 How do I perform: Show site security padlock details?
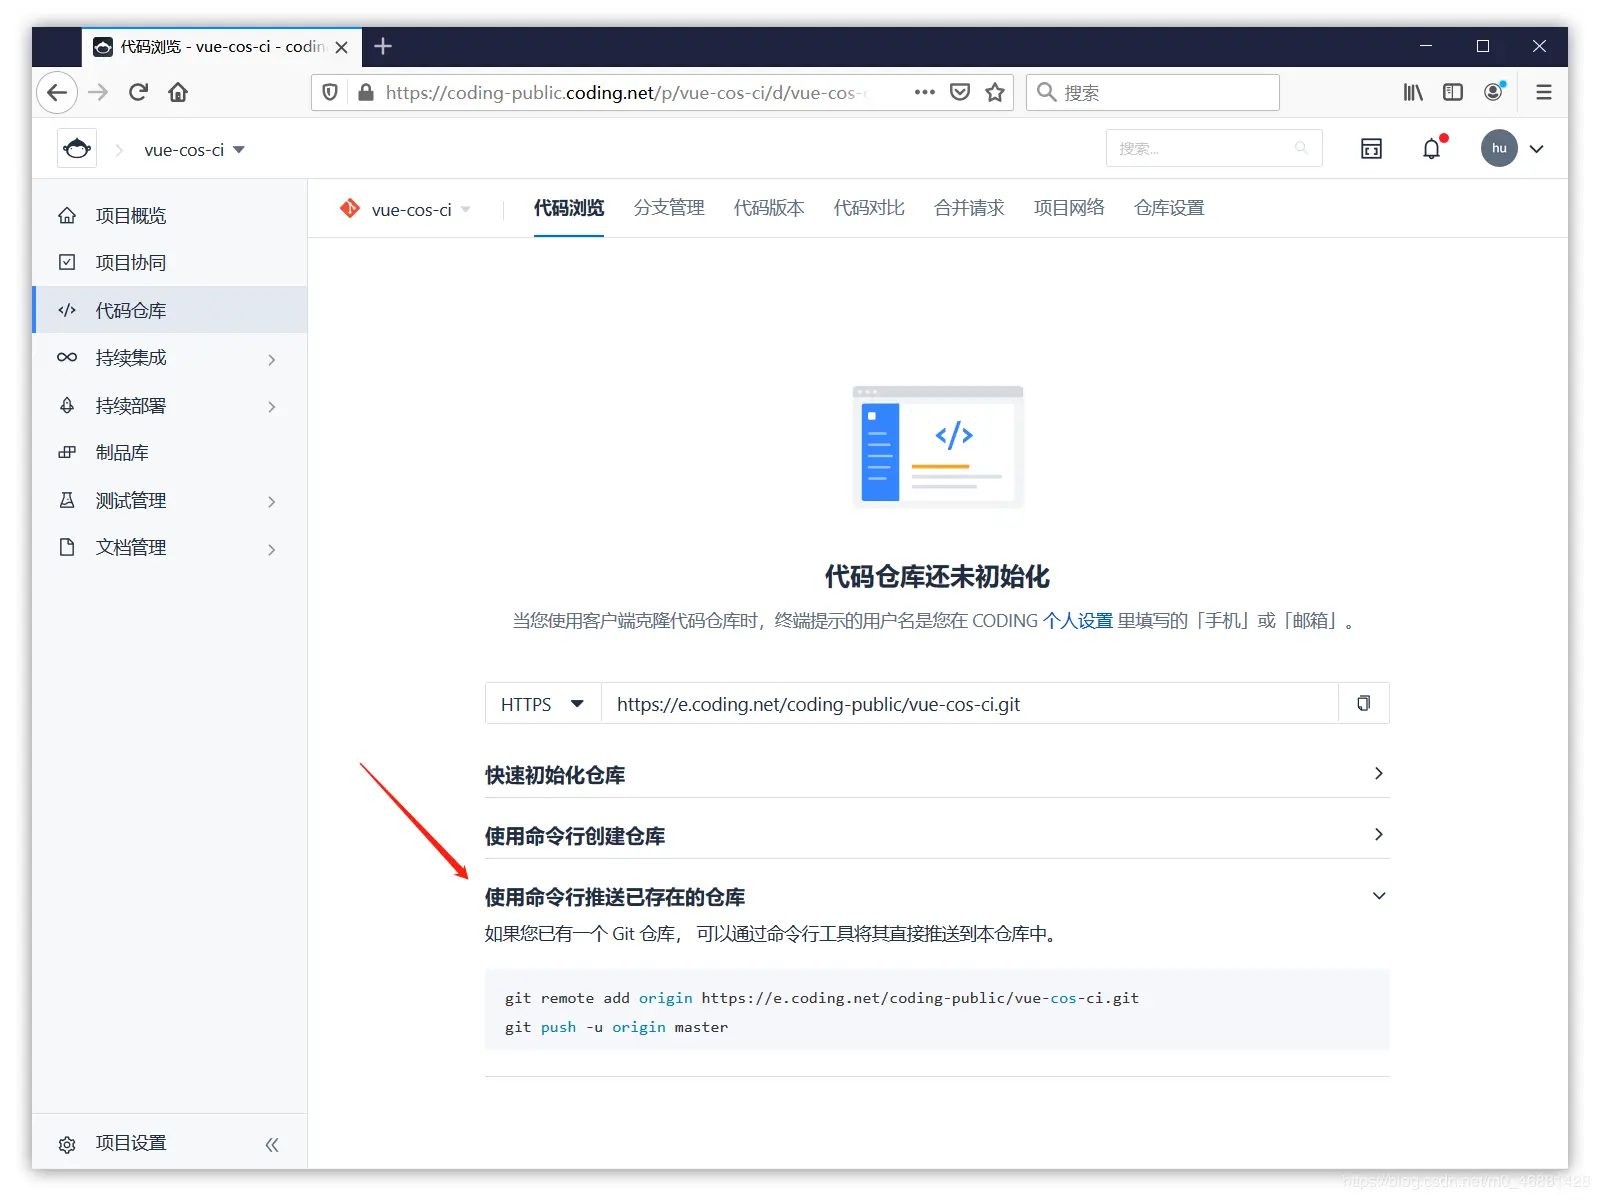click(366, 93)
